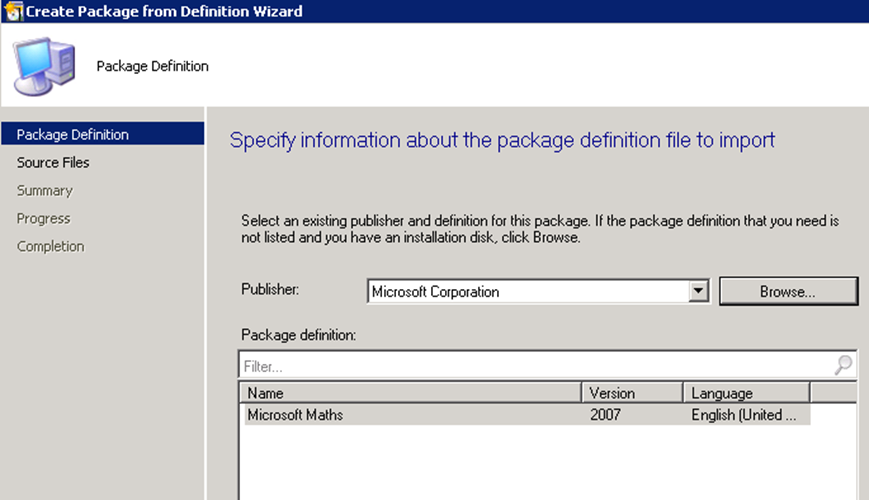Select the Microsoft Corporation publisher combo box
The image size is (869, 500).
click(538, 291)
